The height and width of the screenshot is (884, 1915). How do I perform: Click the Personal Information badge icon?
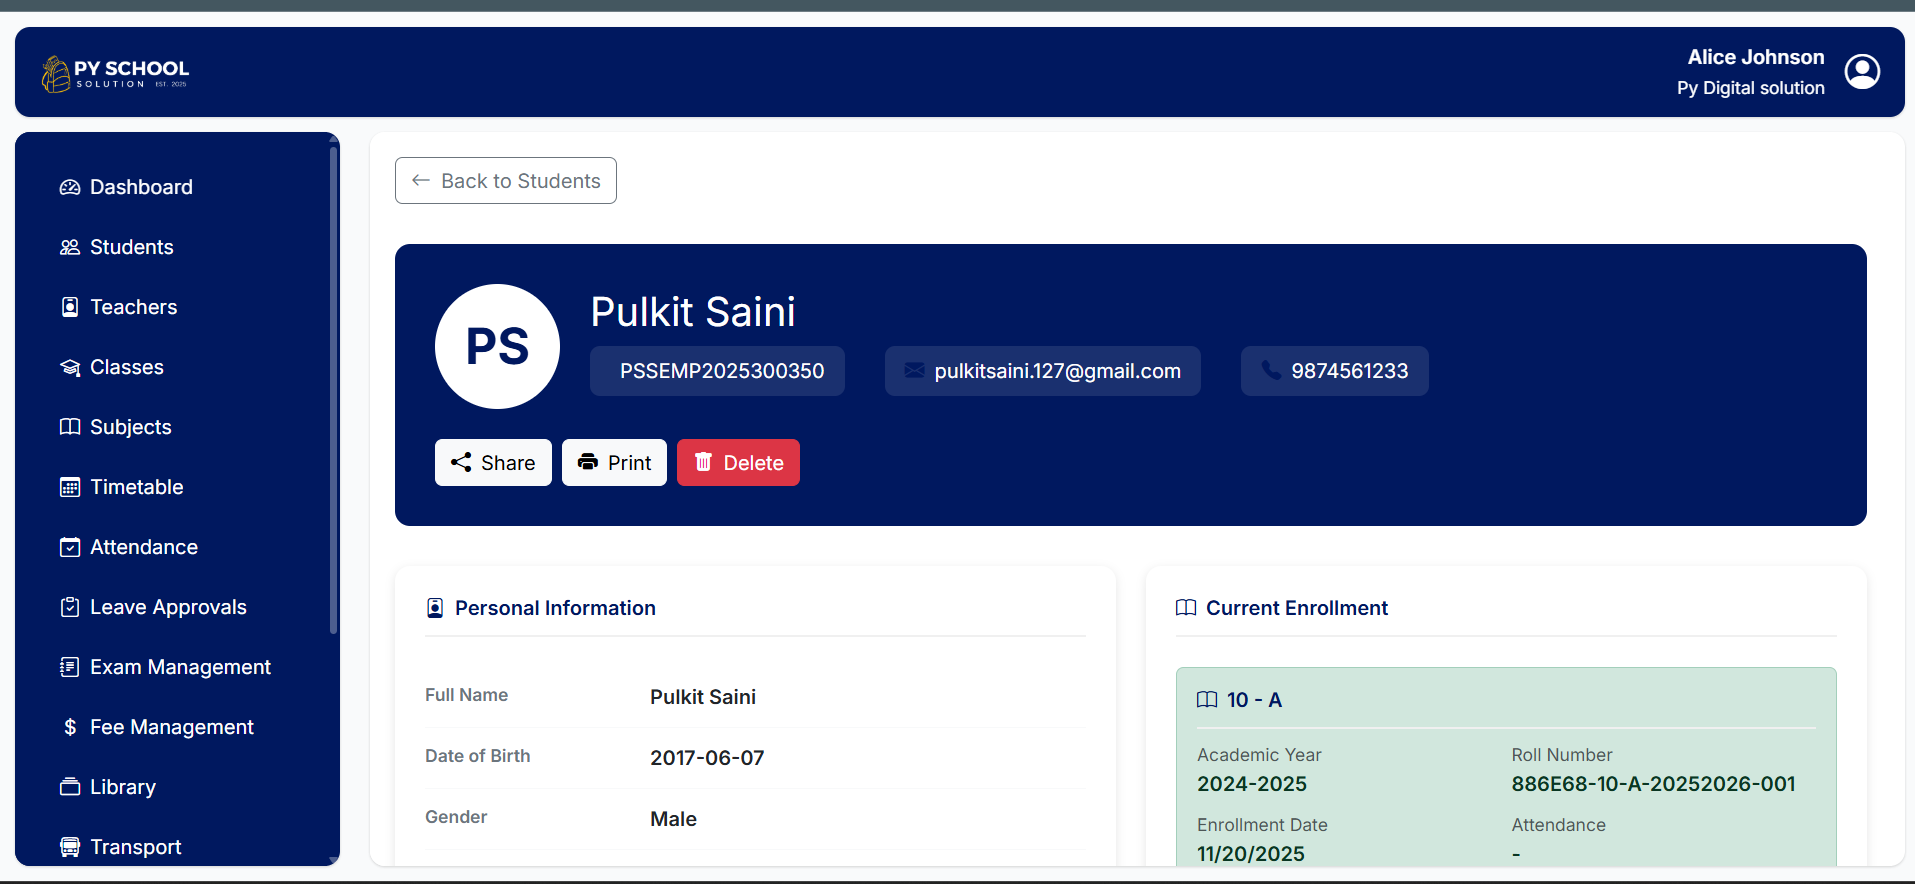click(435, 608)
